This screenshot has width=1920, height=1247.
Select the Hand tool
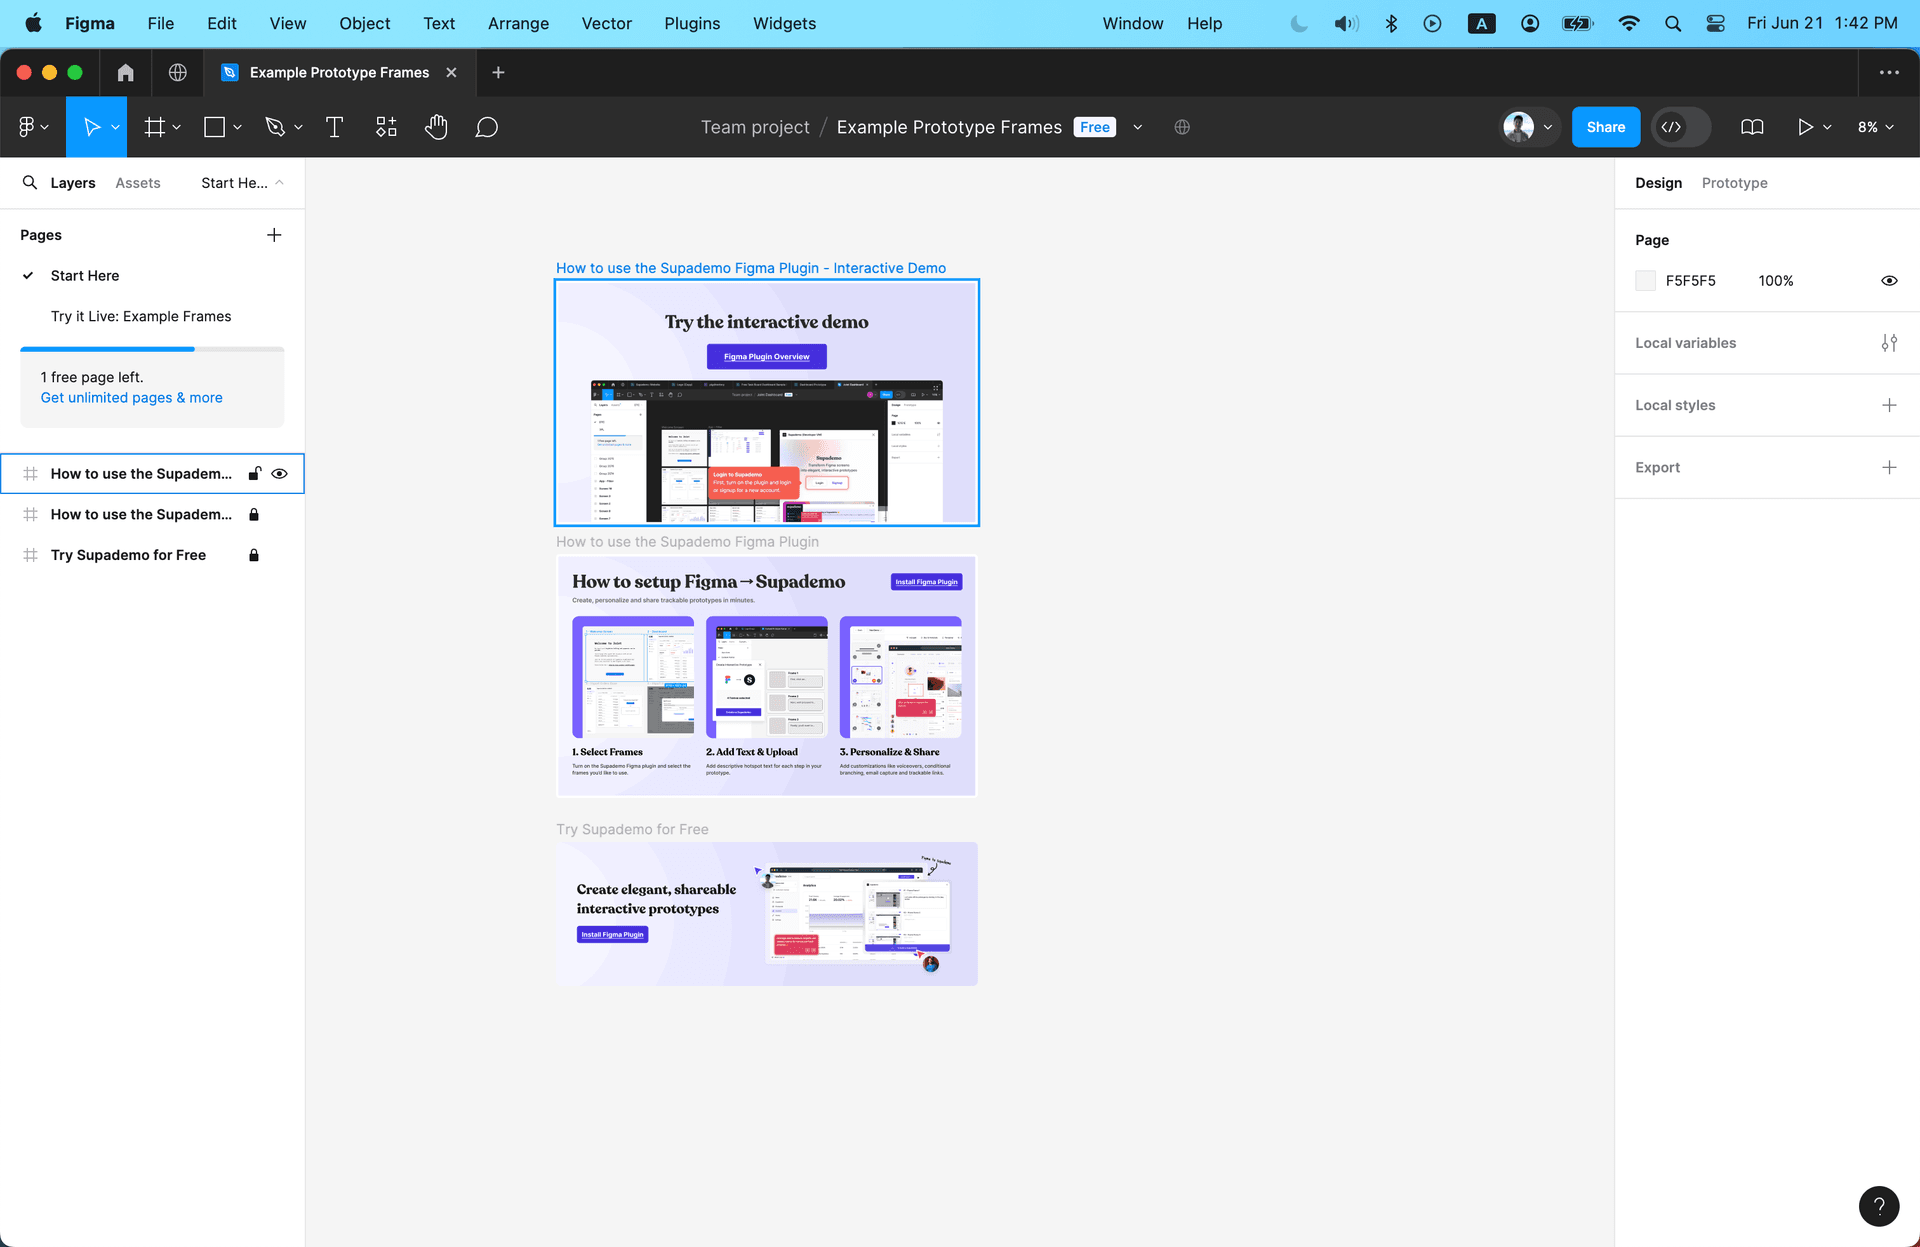(x=436, y=127)
